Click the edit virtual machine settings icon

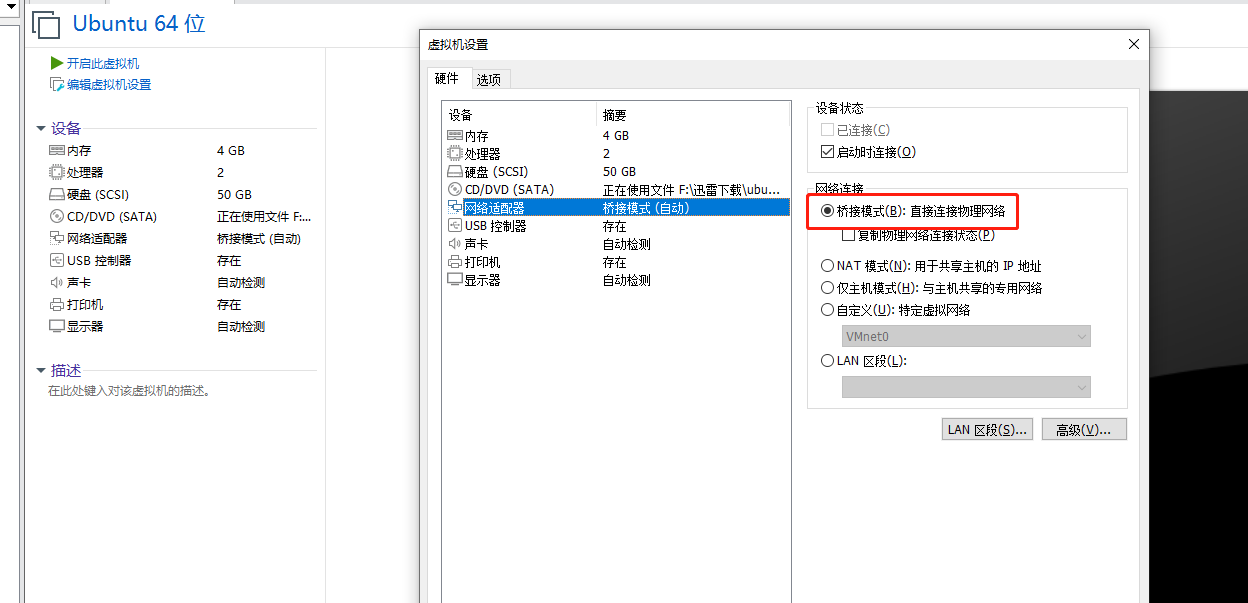tap(57, 85)
